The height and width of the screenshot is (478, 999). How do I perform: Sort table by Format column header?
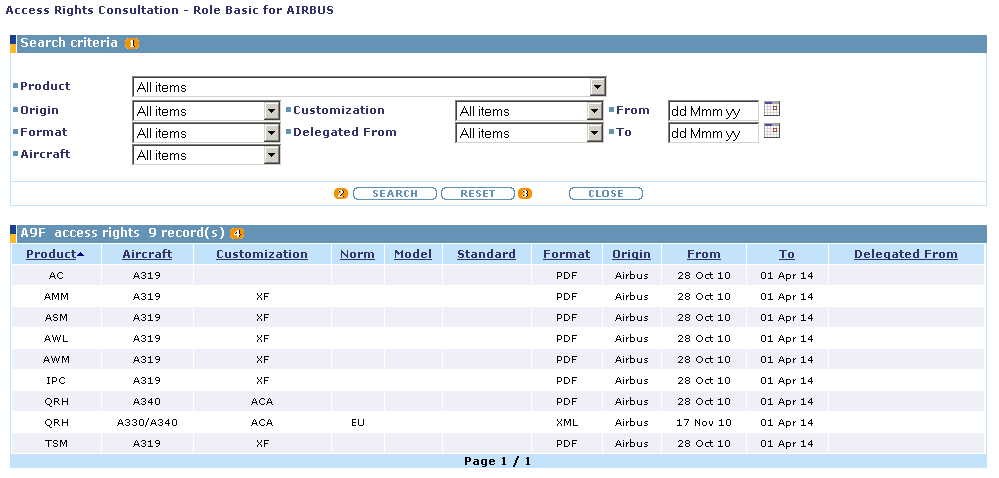coord(566,254)
